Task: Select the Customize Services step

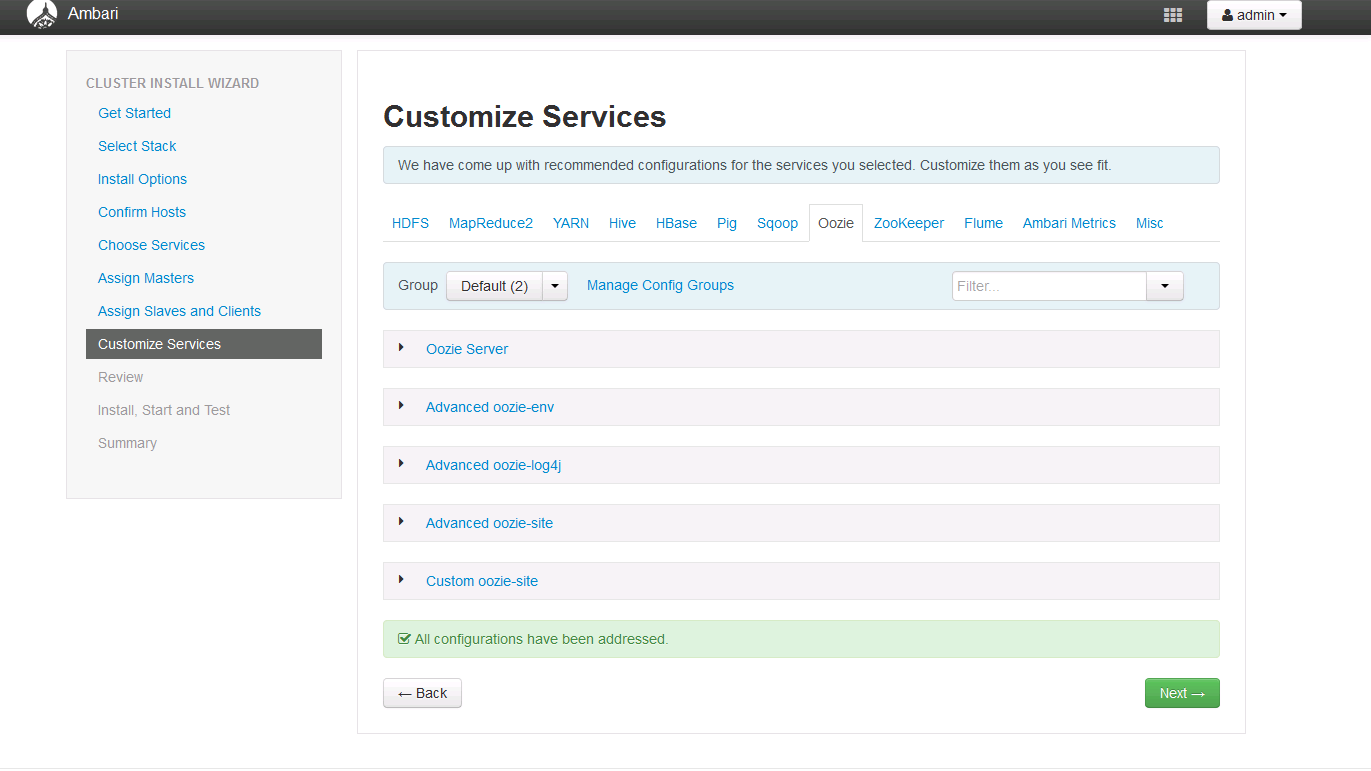Action: click(x=204, y=344)
